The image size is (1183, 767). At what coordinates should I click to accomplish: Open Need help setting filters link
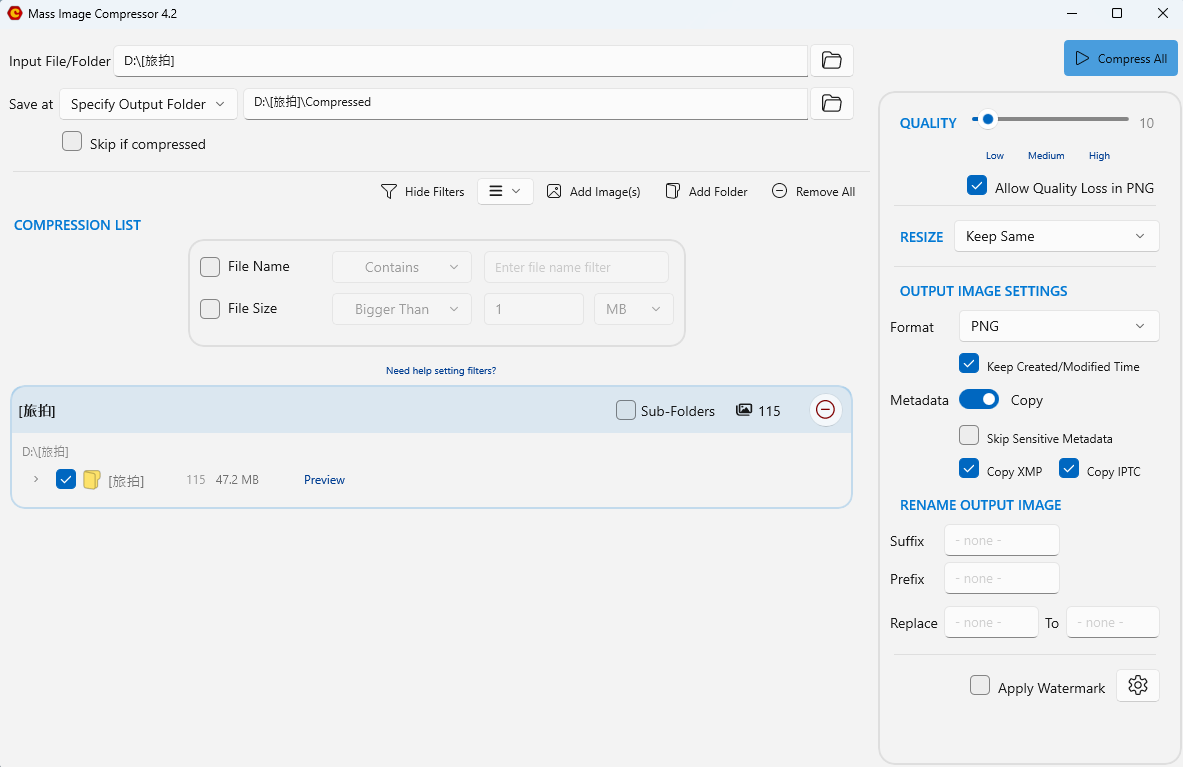[440, 371]
